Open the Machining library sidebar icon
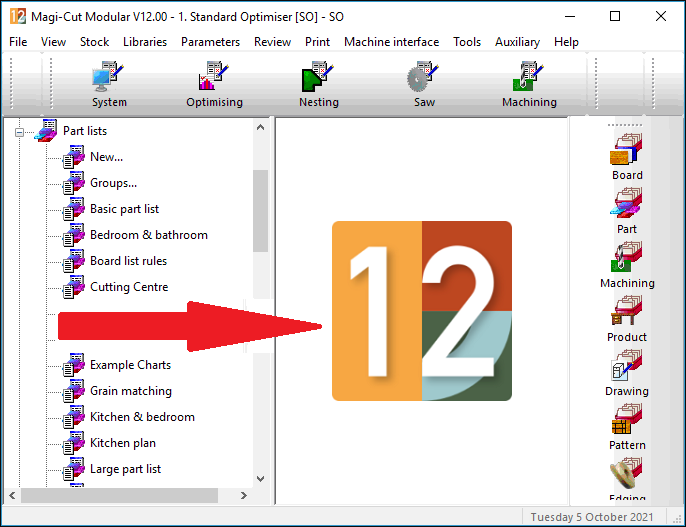The height and width of the screenshot is (527, 686). tap(626, 257)
